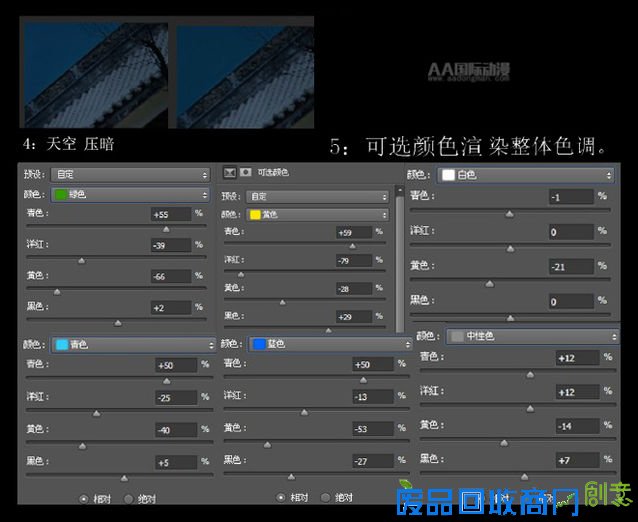Select 绝对 radio below the 青色 panel
Viewport: 638px width, 522px height.
(x=128, y=497)
